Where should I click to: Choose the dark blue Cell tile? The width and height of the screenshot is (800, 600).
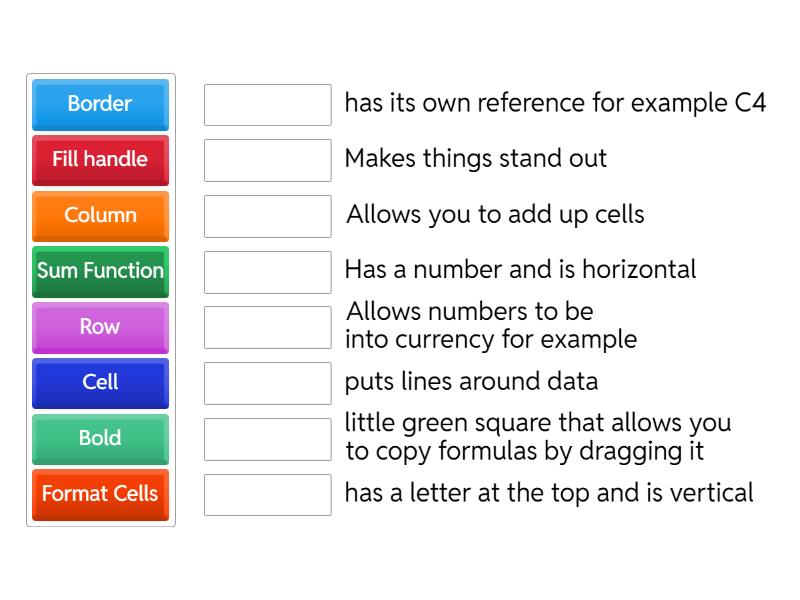pos(100,382)
